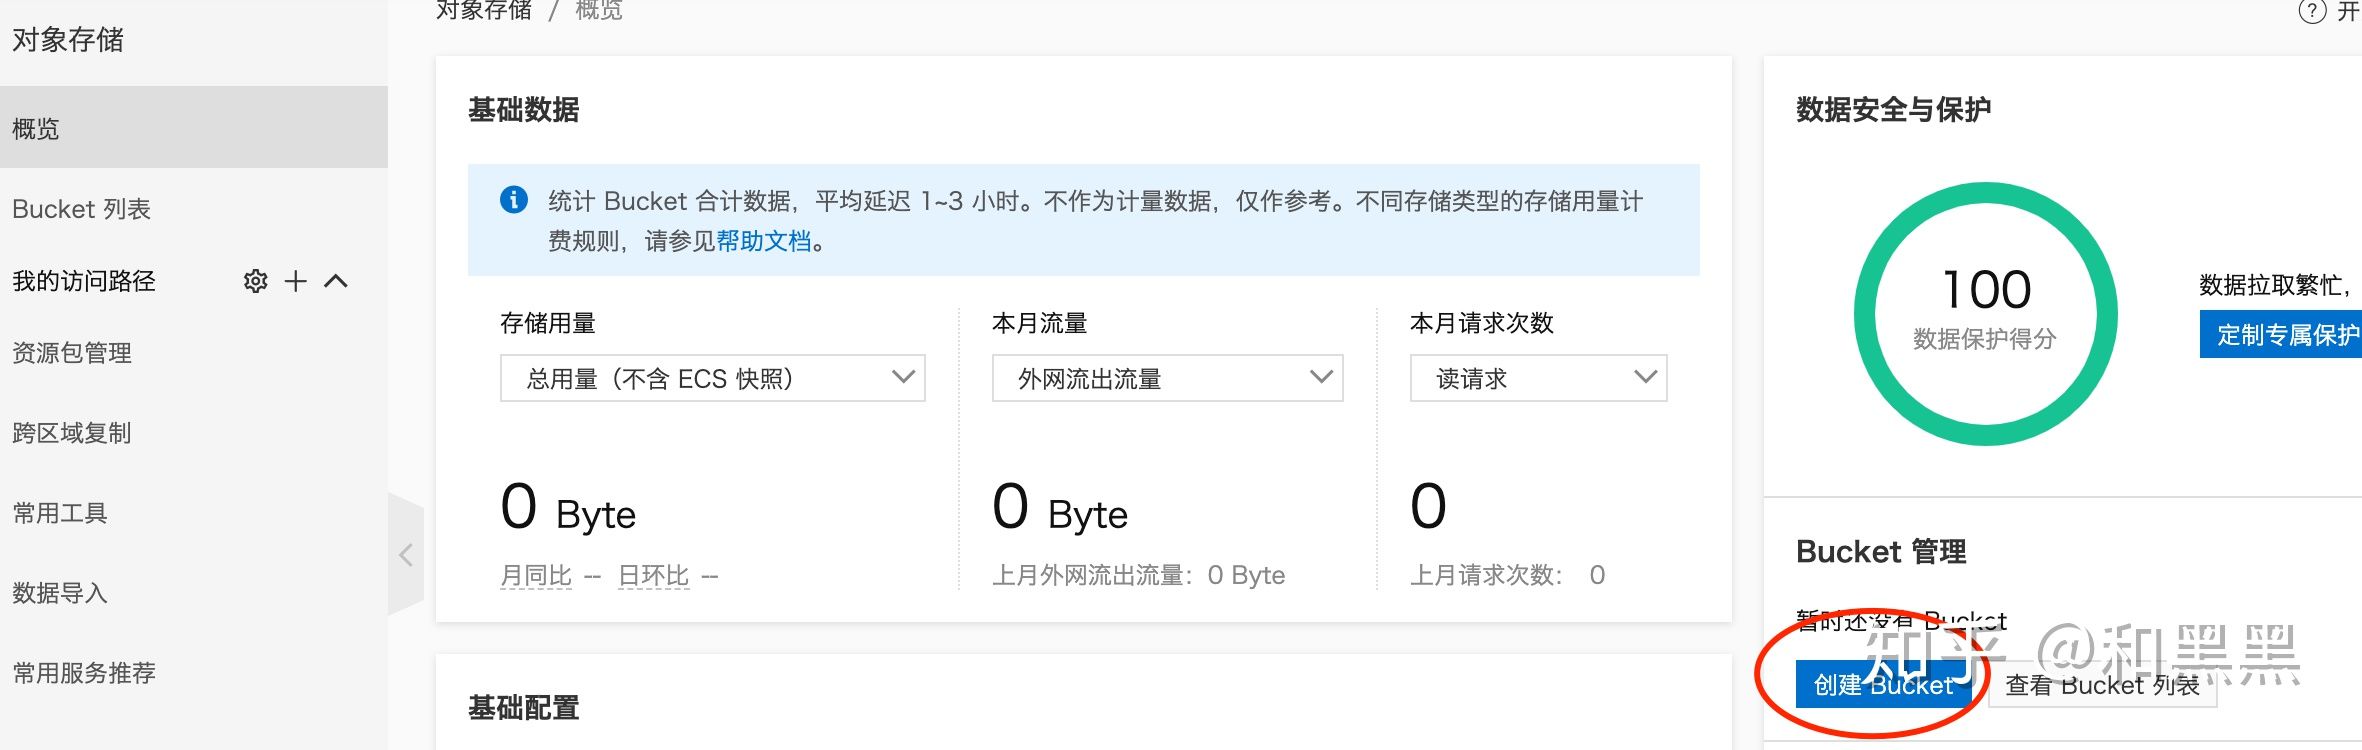The image size is (2362, 750).
Task: Click the plus icon next to 我的访问路径
Action: click(x=295, y=281)
